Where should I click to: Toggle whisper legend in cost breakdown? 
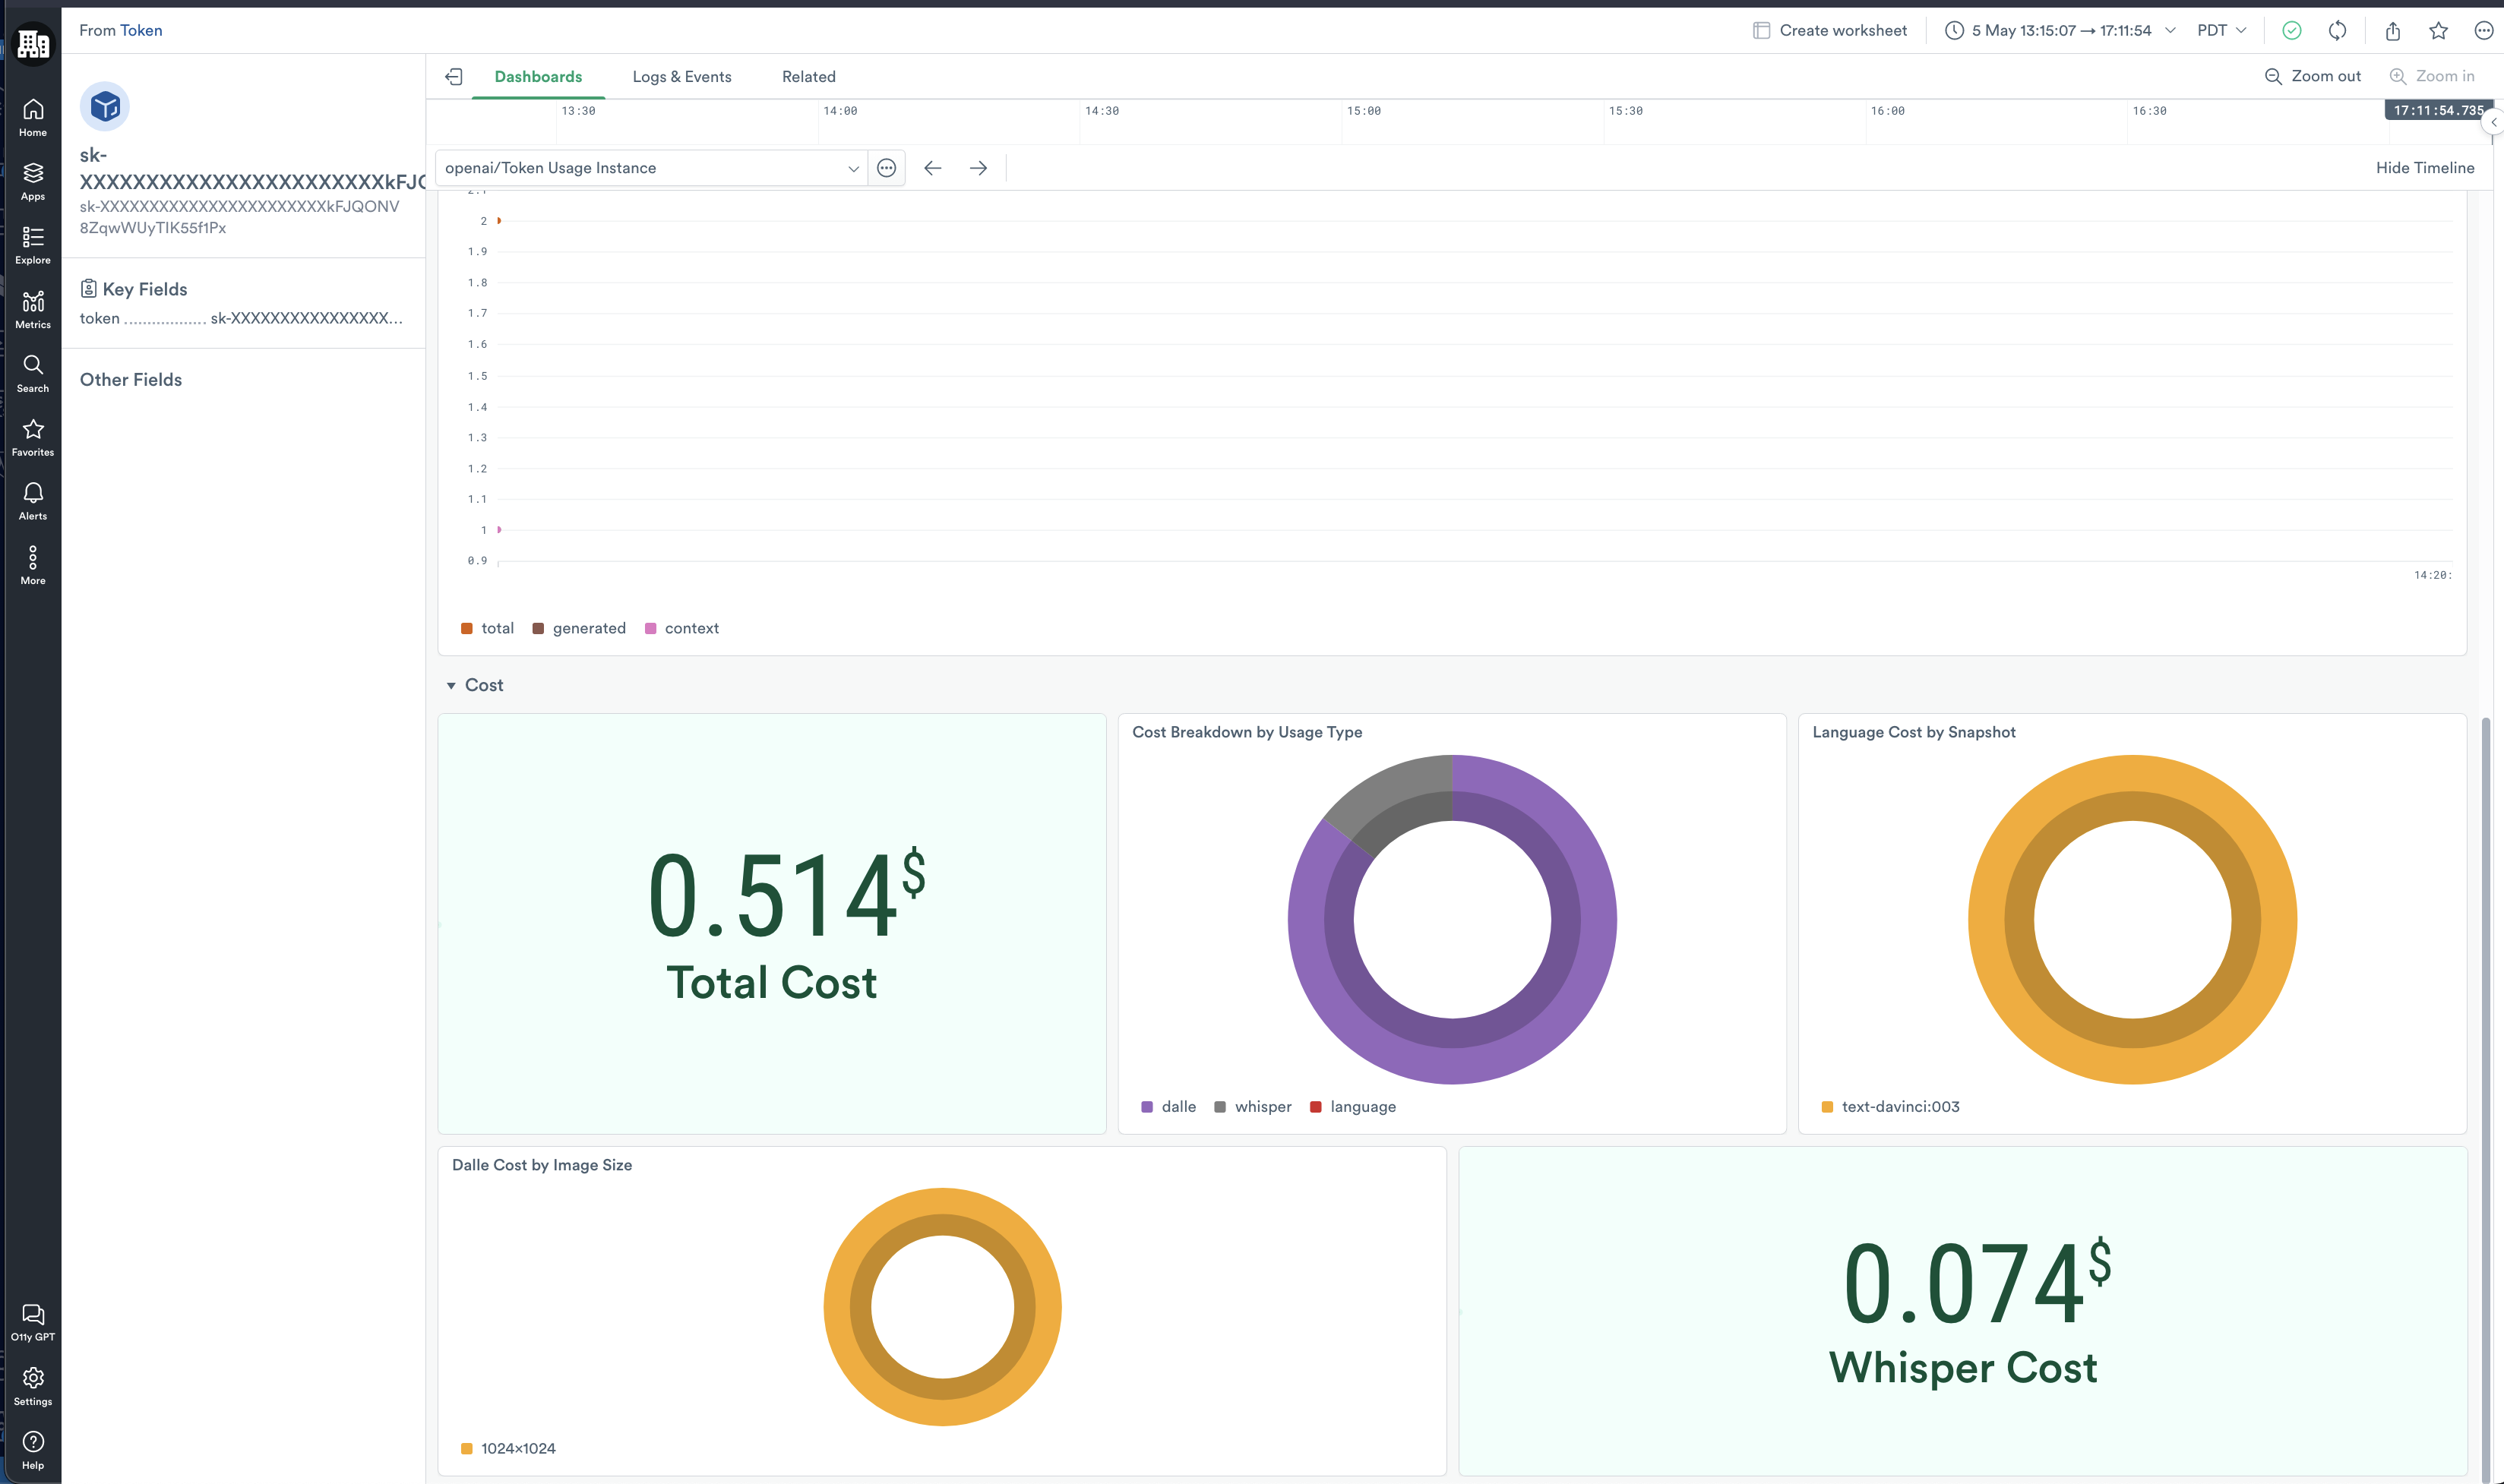[1253, 1107]
